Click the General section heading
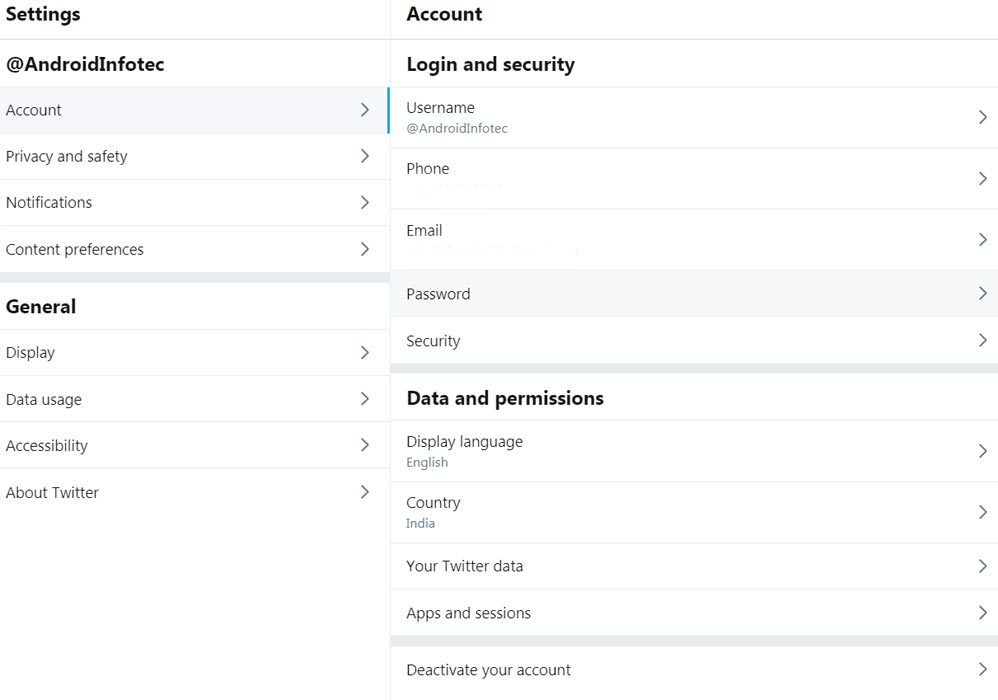998x700 pixels. click(x=41, y=307)
